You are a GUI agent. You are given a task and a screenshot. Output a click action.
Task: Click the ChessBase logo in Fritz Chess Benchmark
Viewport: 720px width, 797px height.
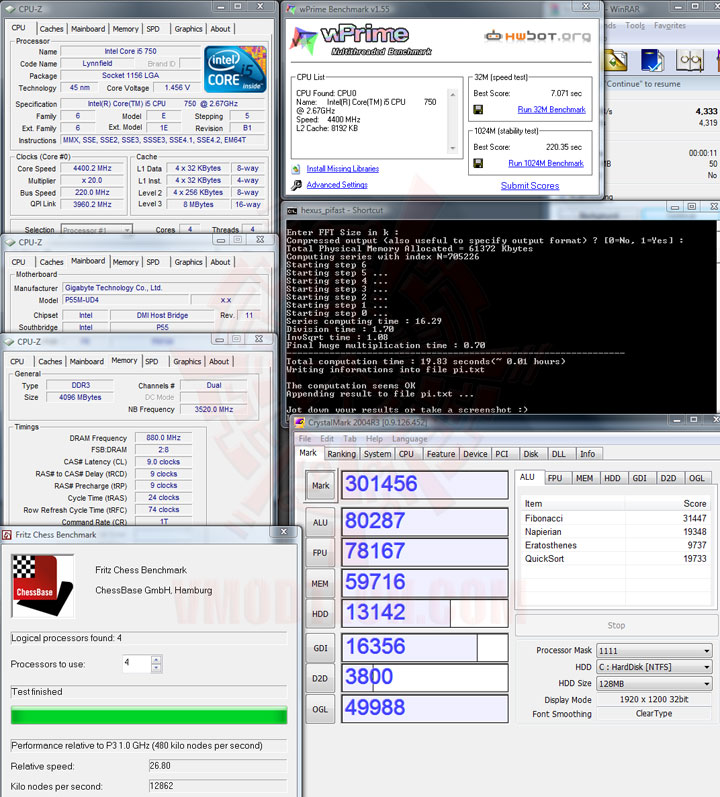click(x=43, y=586)
